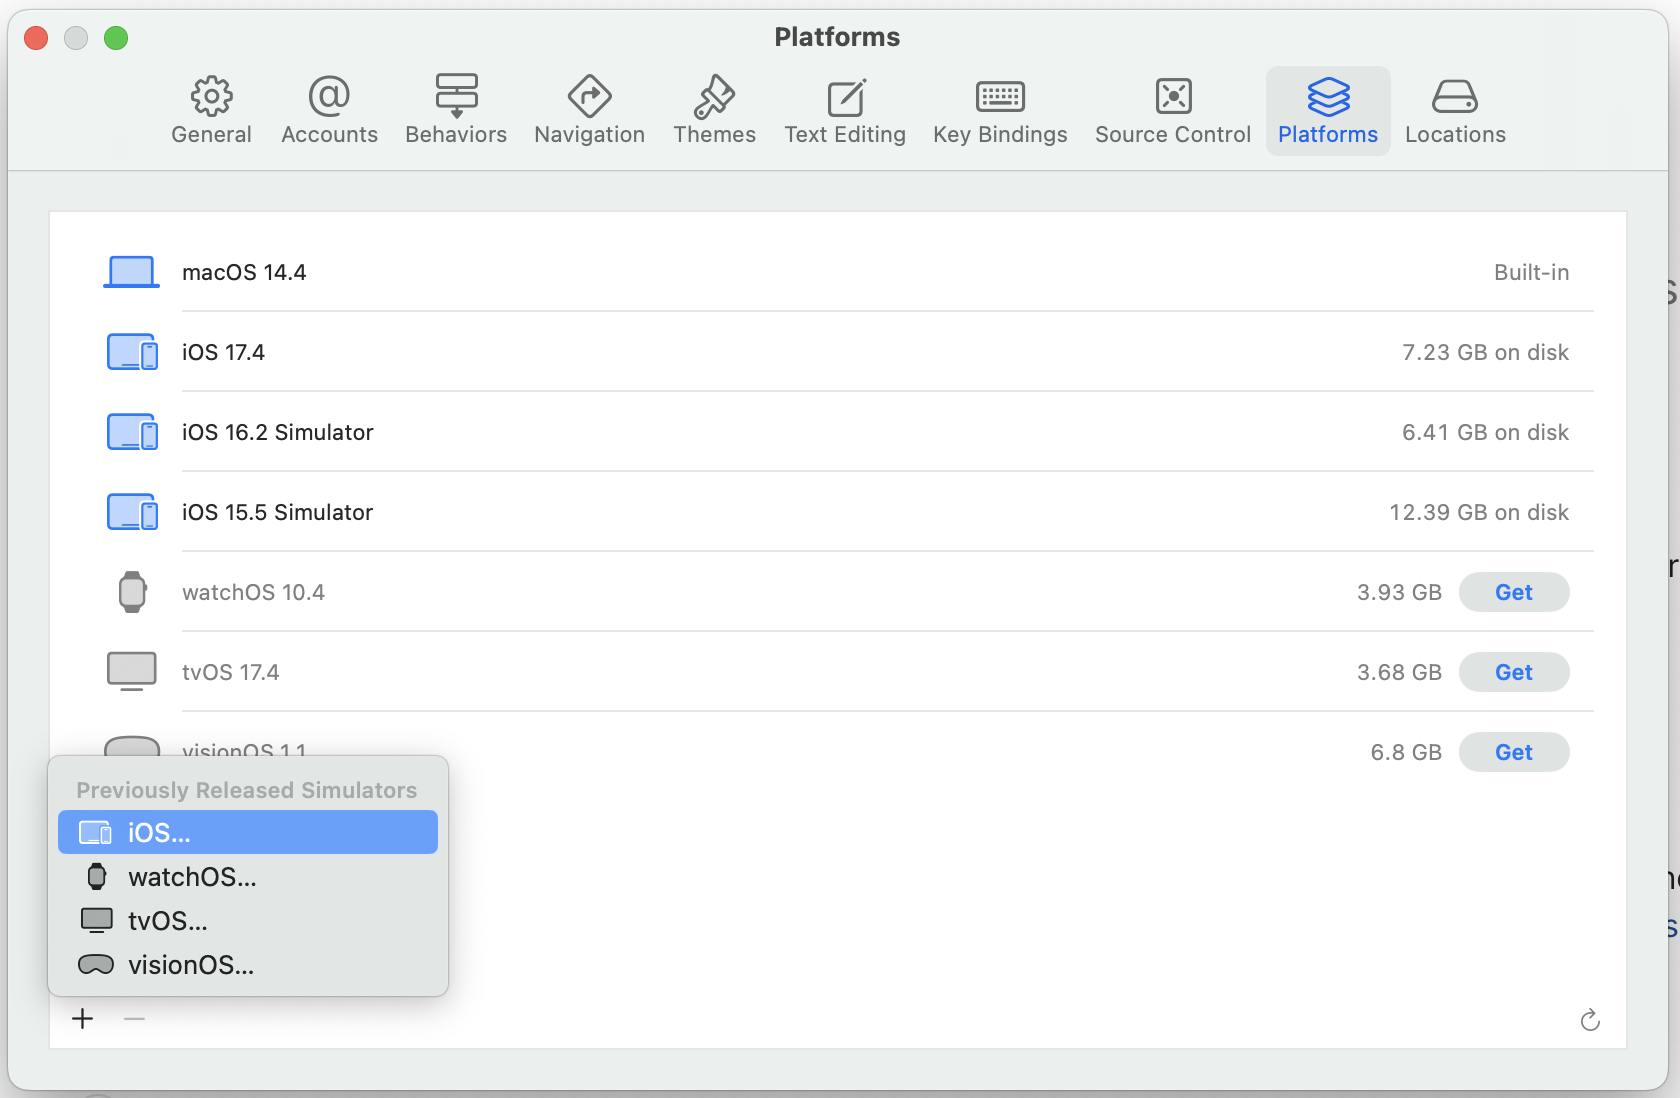This screenshot has height=1098, width=1680.
Task: Click the minus remove platform button
Action: 134,1019
